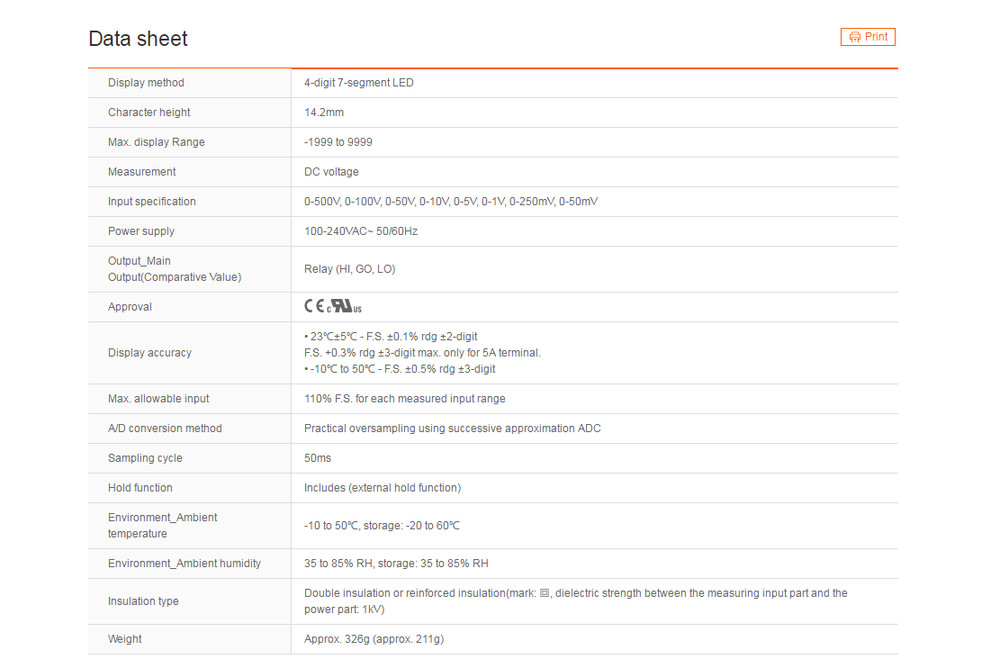Click the Print button

tap(867, 37)
